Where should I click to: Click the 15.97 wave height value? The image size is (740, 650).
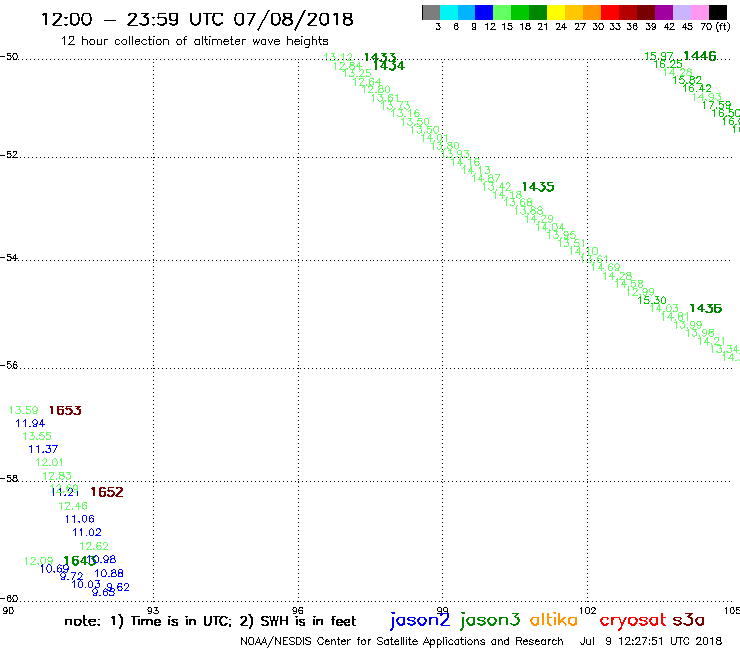(659, 56)
